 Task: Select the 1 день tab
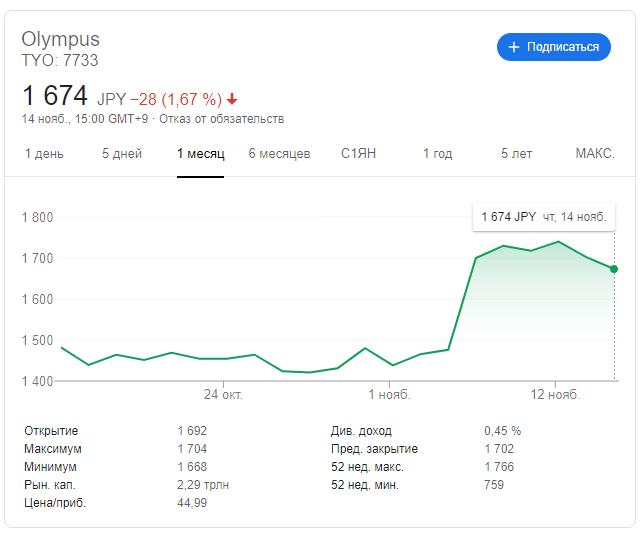(x=44, y=154)
